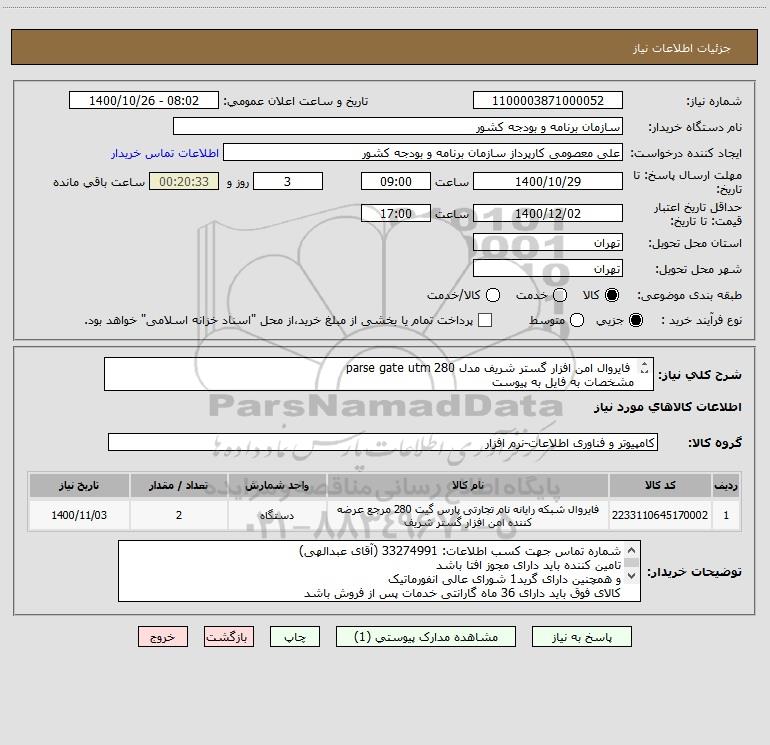
Task: Select the خدمت radio button
Action: point(560,295)
